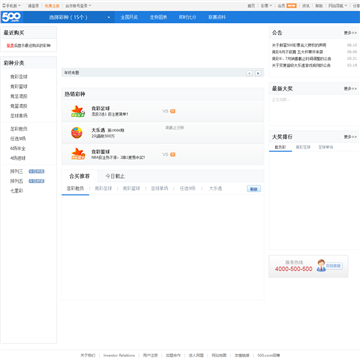
Task: Open the Investor Relations footer link
Action: (x=119, y=355)
